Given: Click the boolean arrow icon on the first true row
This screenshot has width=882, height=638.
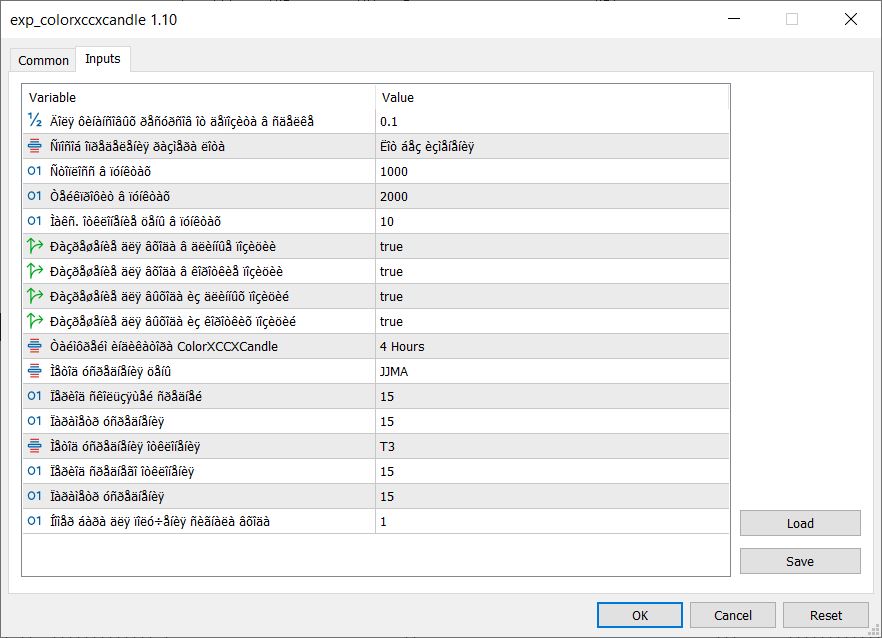Looking at the screenshot, I should [35, 246].
